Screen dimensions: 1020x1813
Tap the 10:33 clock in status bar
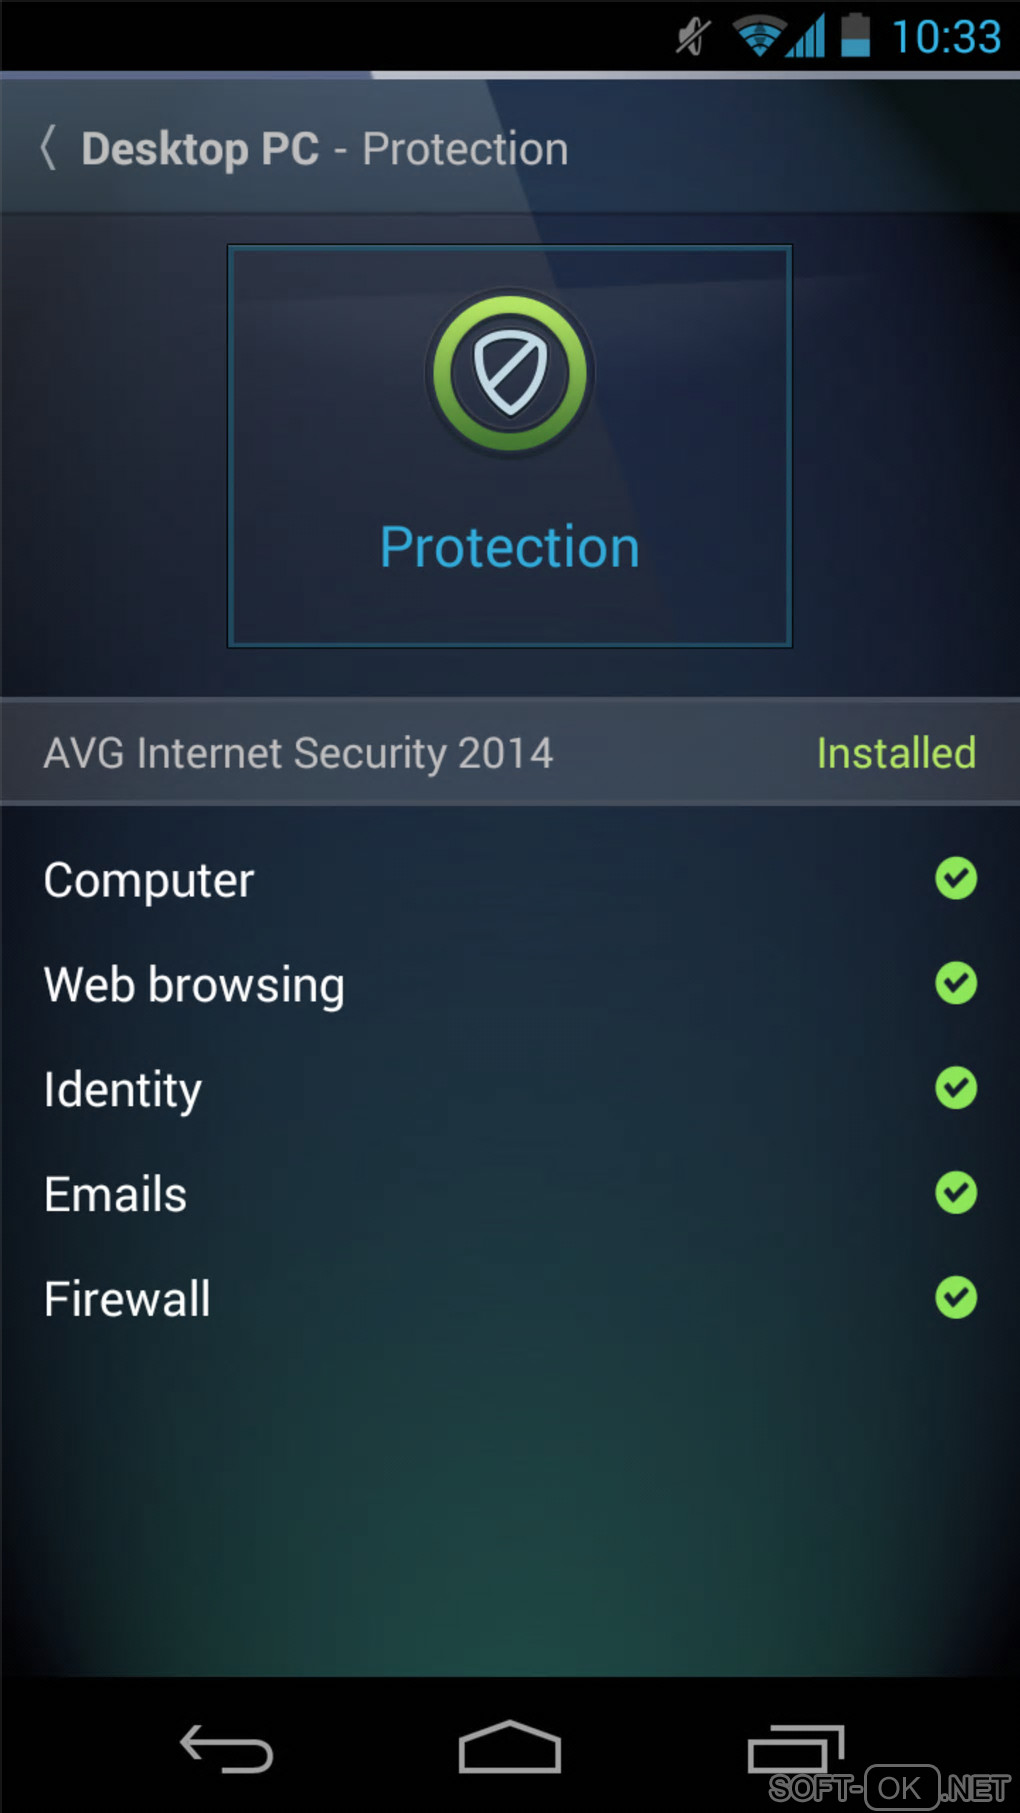click(x=946, y=37)
